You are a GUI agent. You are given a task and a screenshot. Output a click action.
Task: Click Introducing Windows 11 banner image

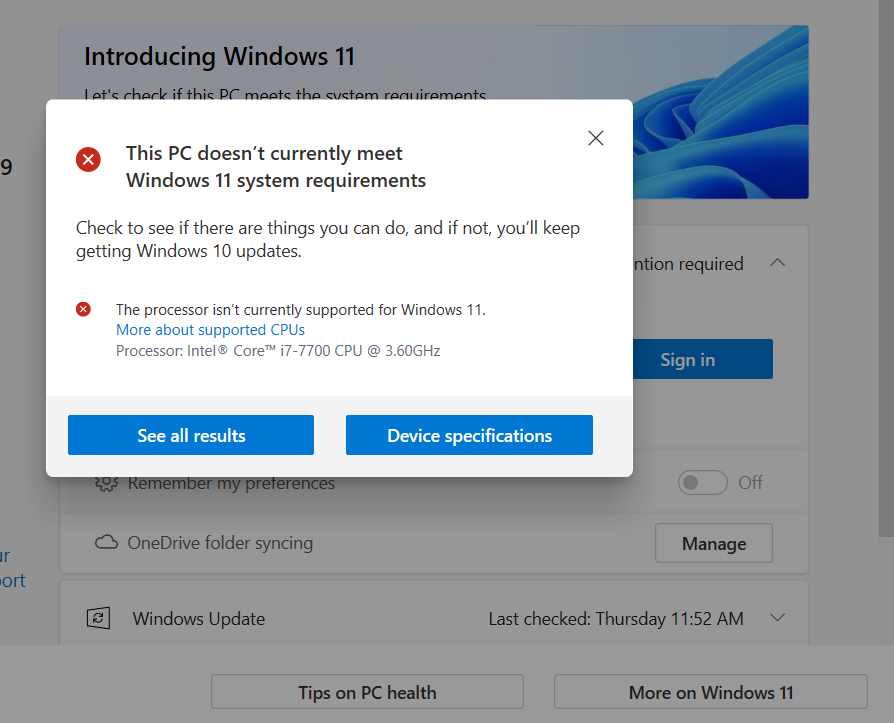click(721, 112)
